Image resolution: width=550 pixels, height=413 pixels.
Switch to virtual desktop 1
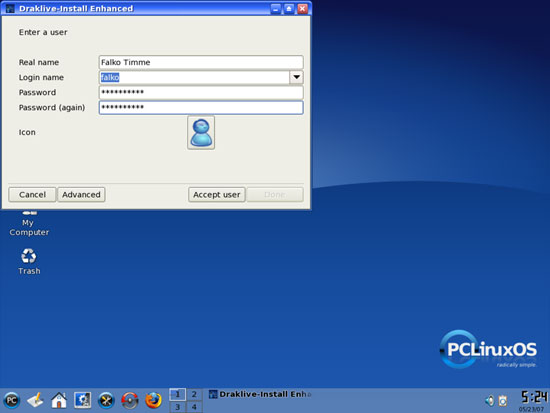[177, 394]
